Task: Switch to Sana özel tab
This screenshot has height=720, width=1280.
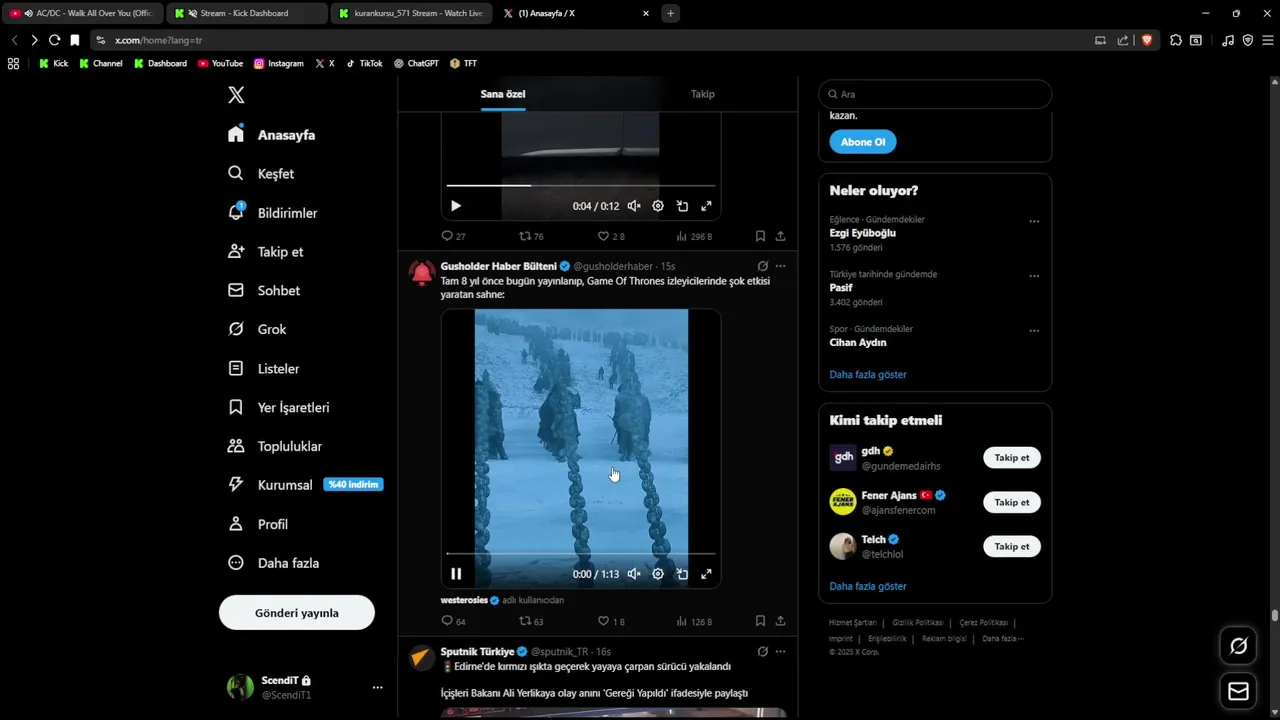Action: point(503,94)
